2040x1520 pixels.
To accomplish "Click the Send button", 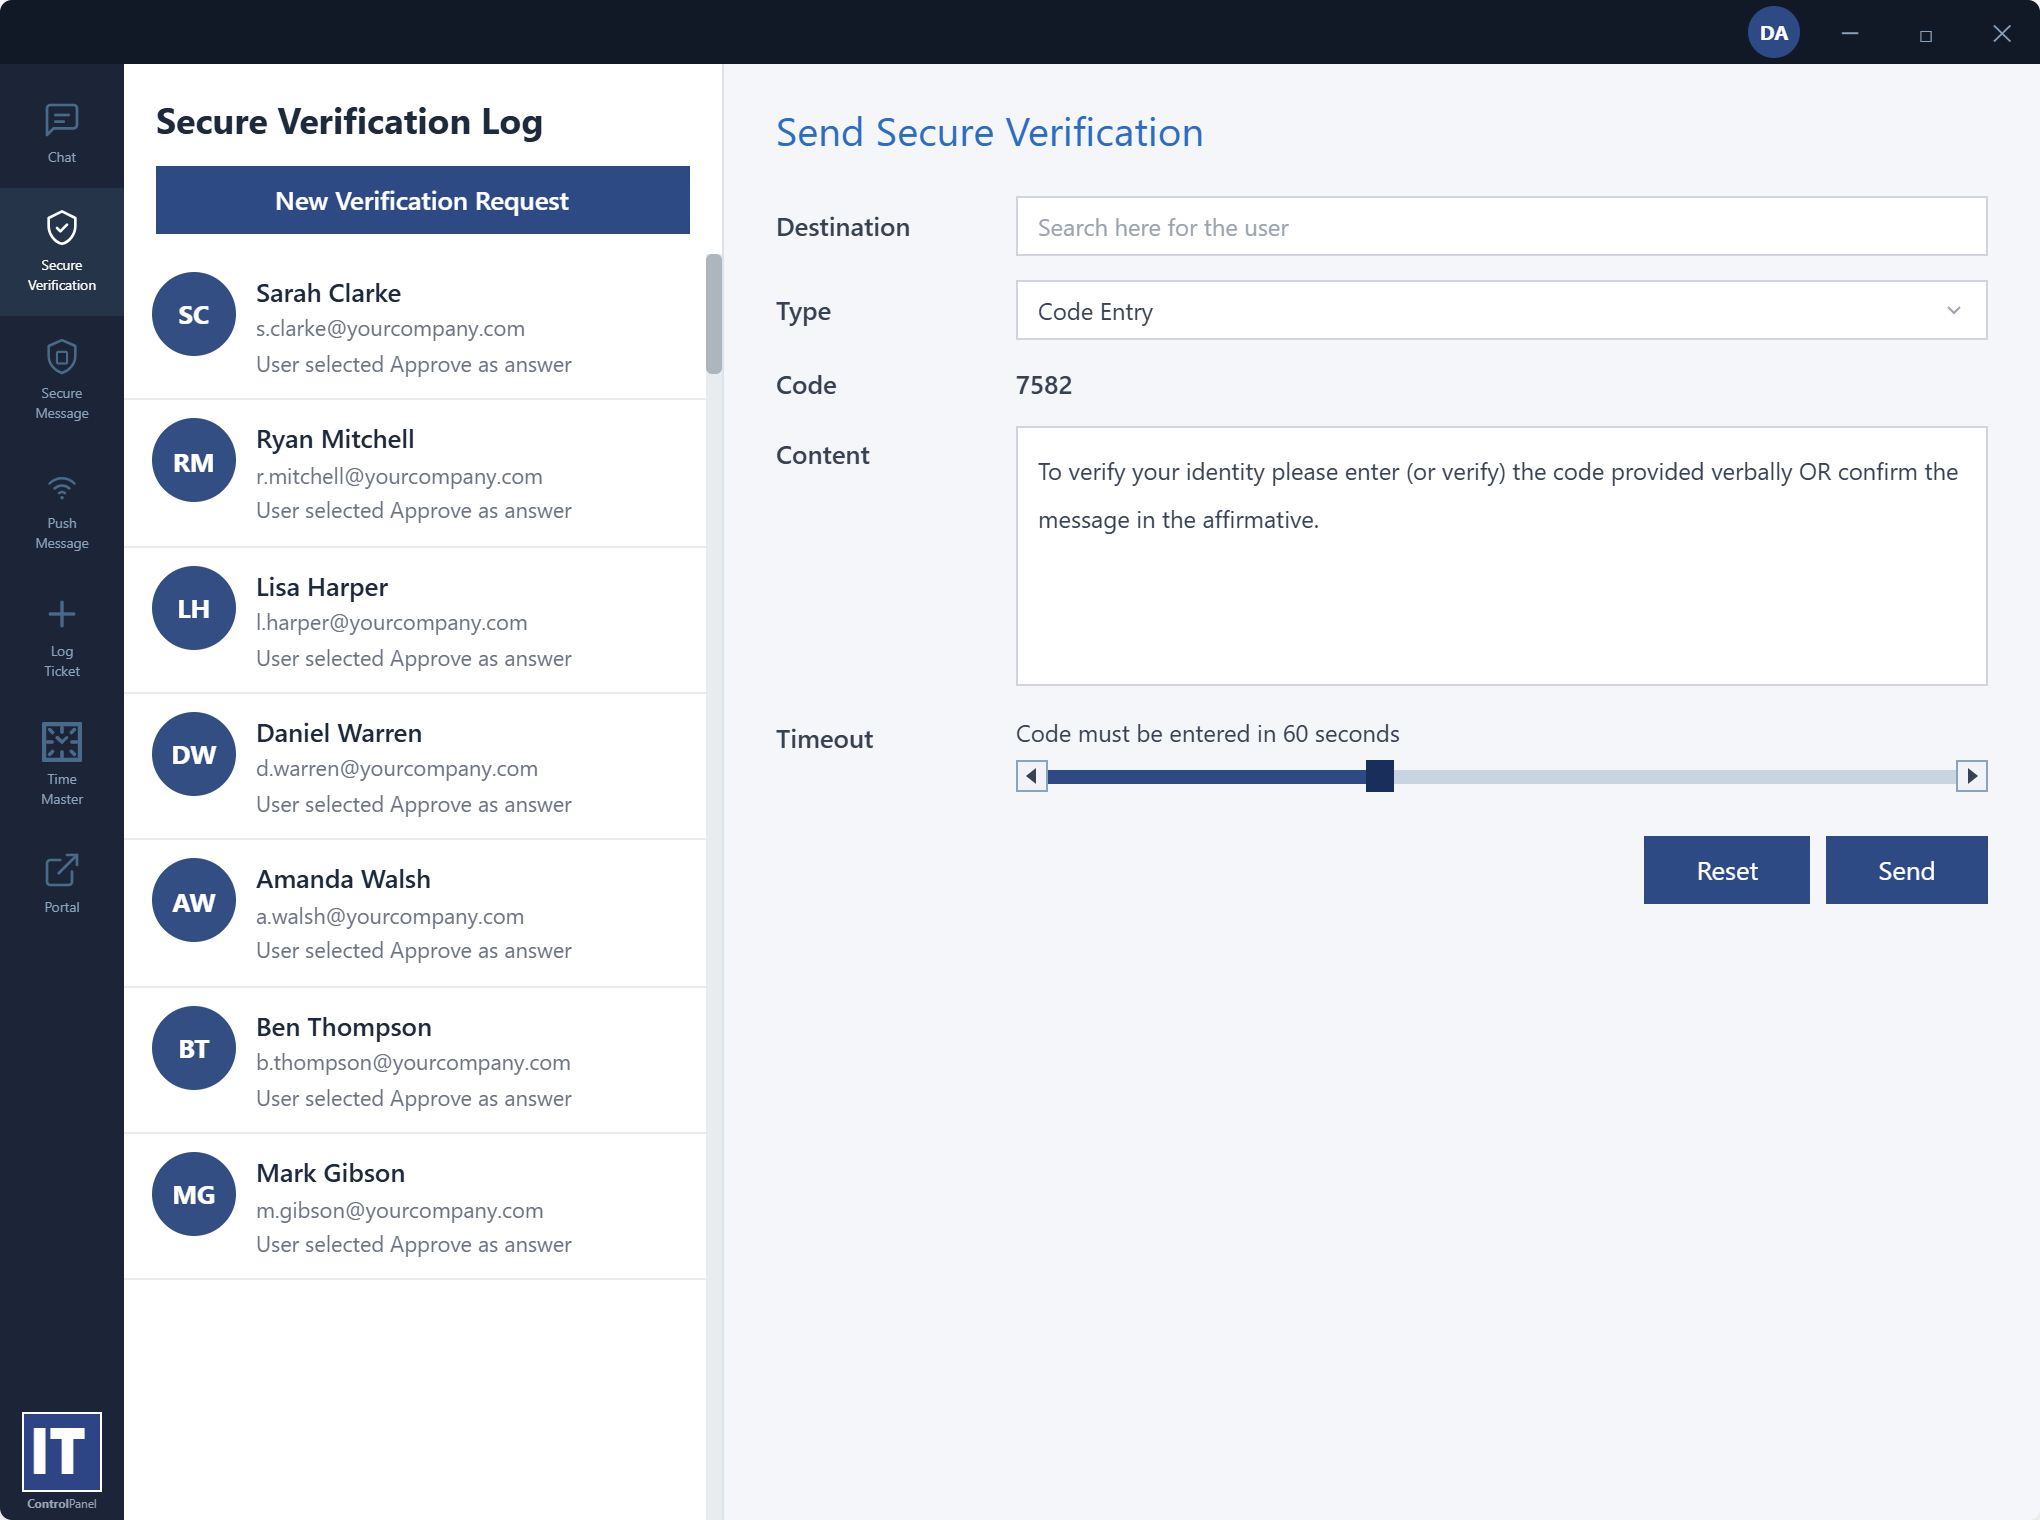I will coord(1906,870).
